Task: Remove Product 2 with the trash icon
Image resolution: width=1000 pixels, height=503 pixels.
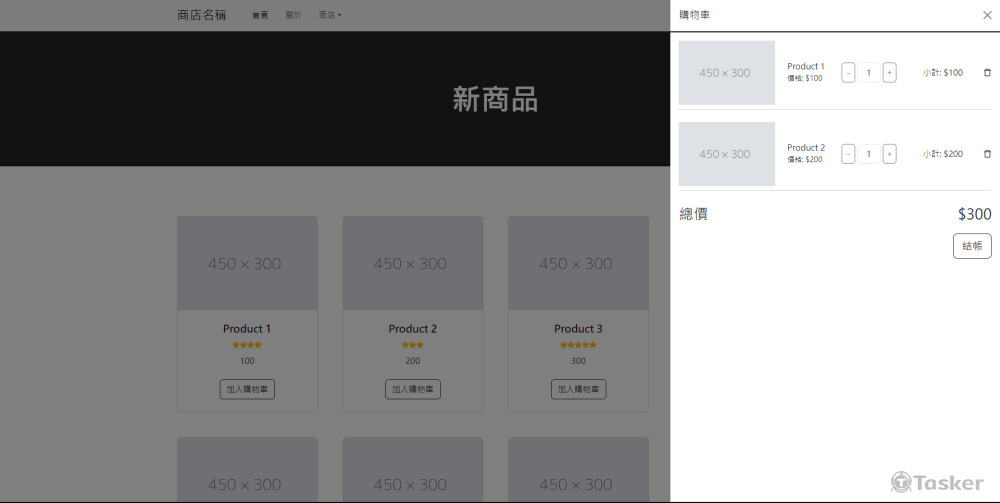Action: pos(988,154)
